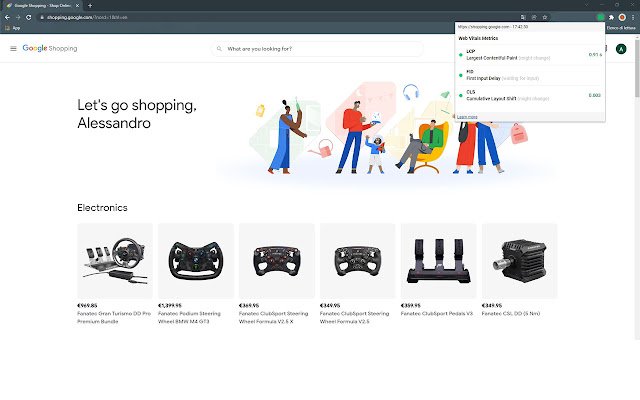Open the €349.95 ClubSport Formula V2.5 wheel thumbnail
Screen dimensions: 640x400
(x=358, y=261)
